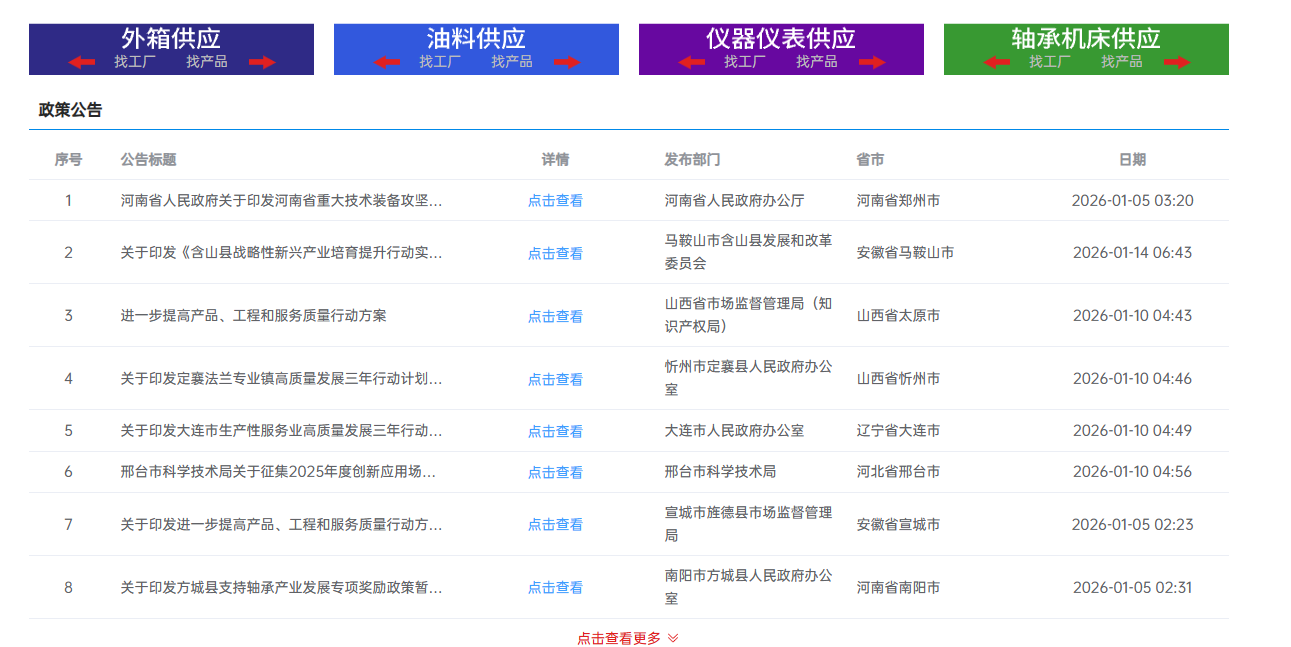Click the 日期 column header

pyautogui.click(x=1132, y=160)
